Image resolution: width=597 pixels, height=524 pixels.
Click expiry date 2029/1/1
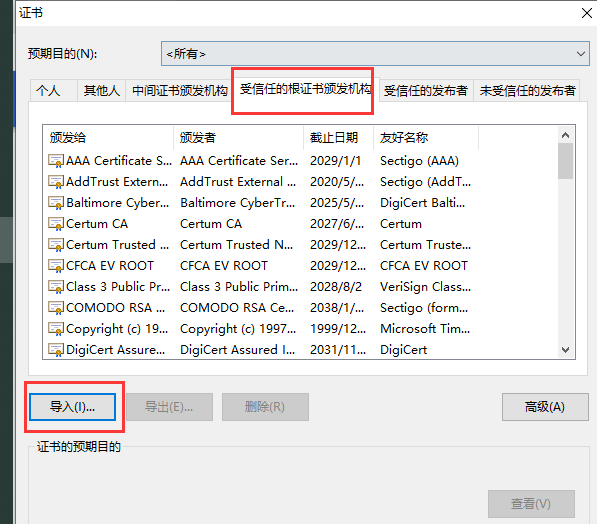(x=335, y=161)
